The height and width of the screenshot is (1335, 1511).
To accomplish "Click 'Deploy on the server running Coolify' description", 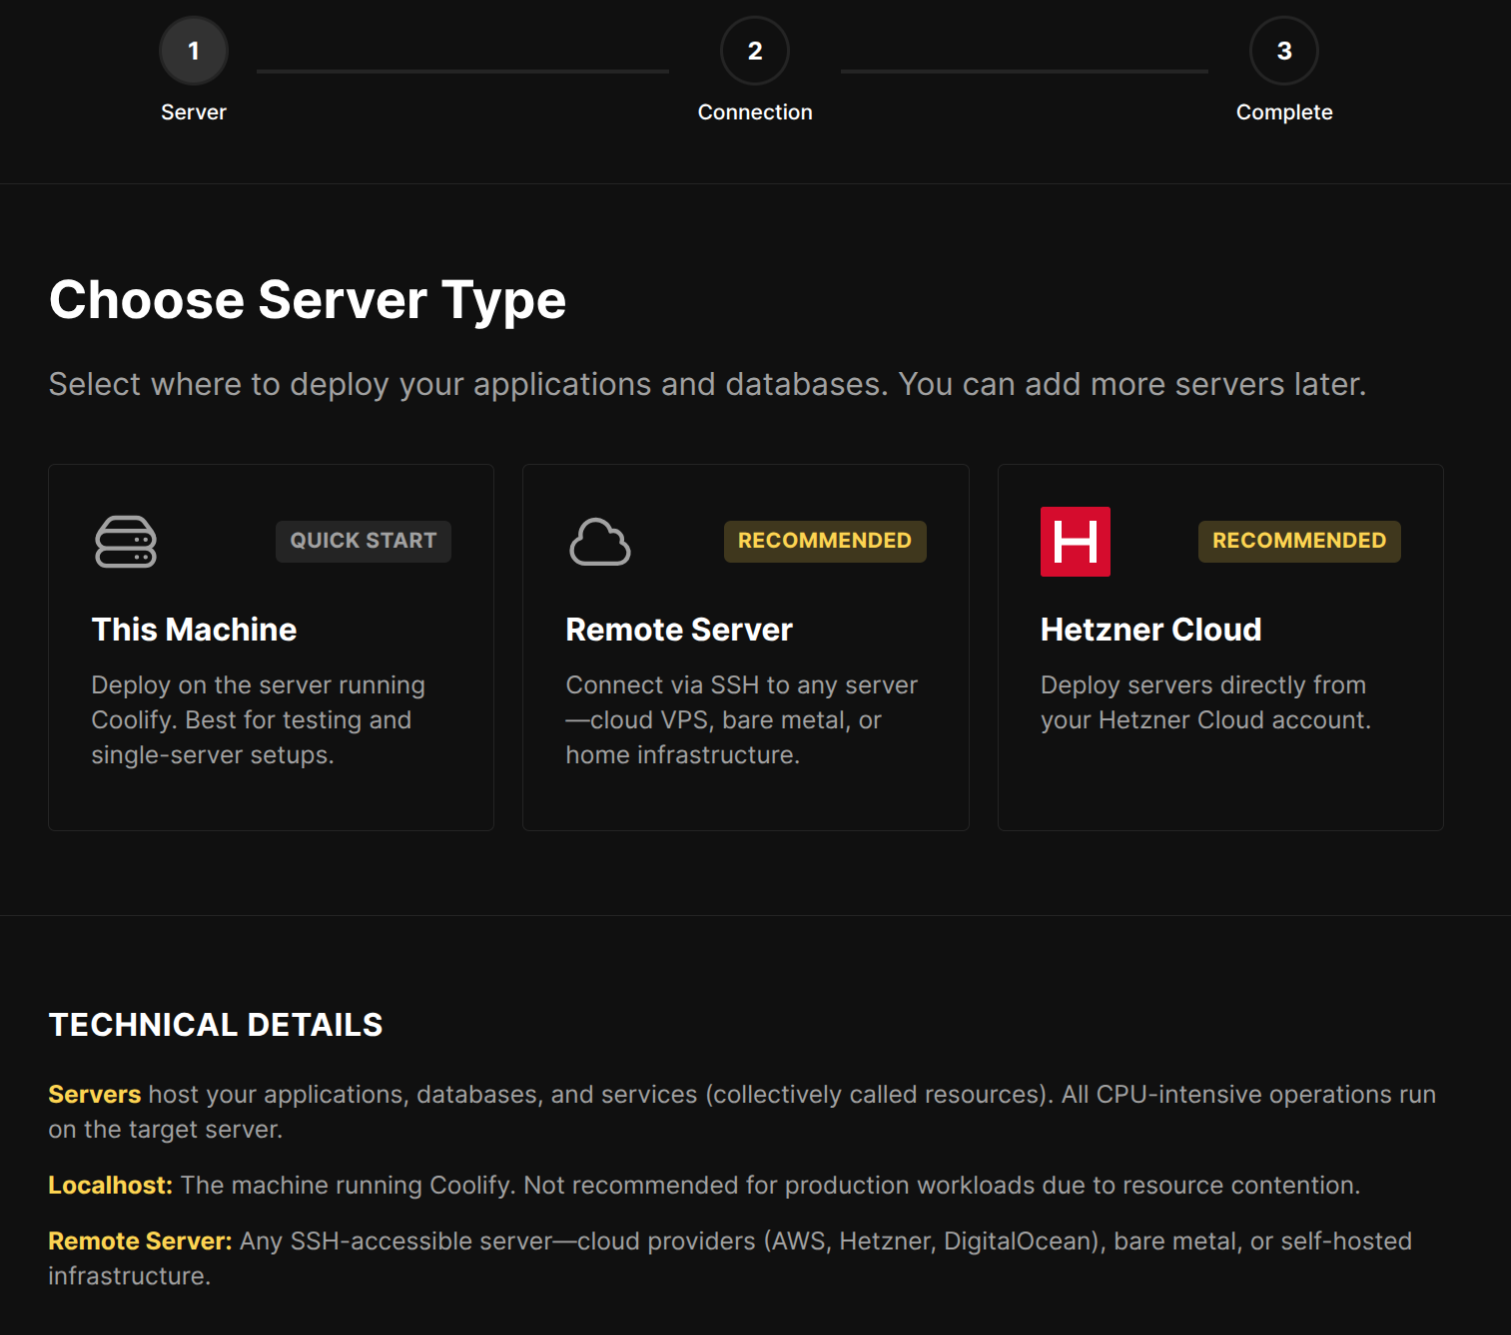I will tap(258, 720).
